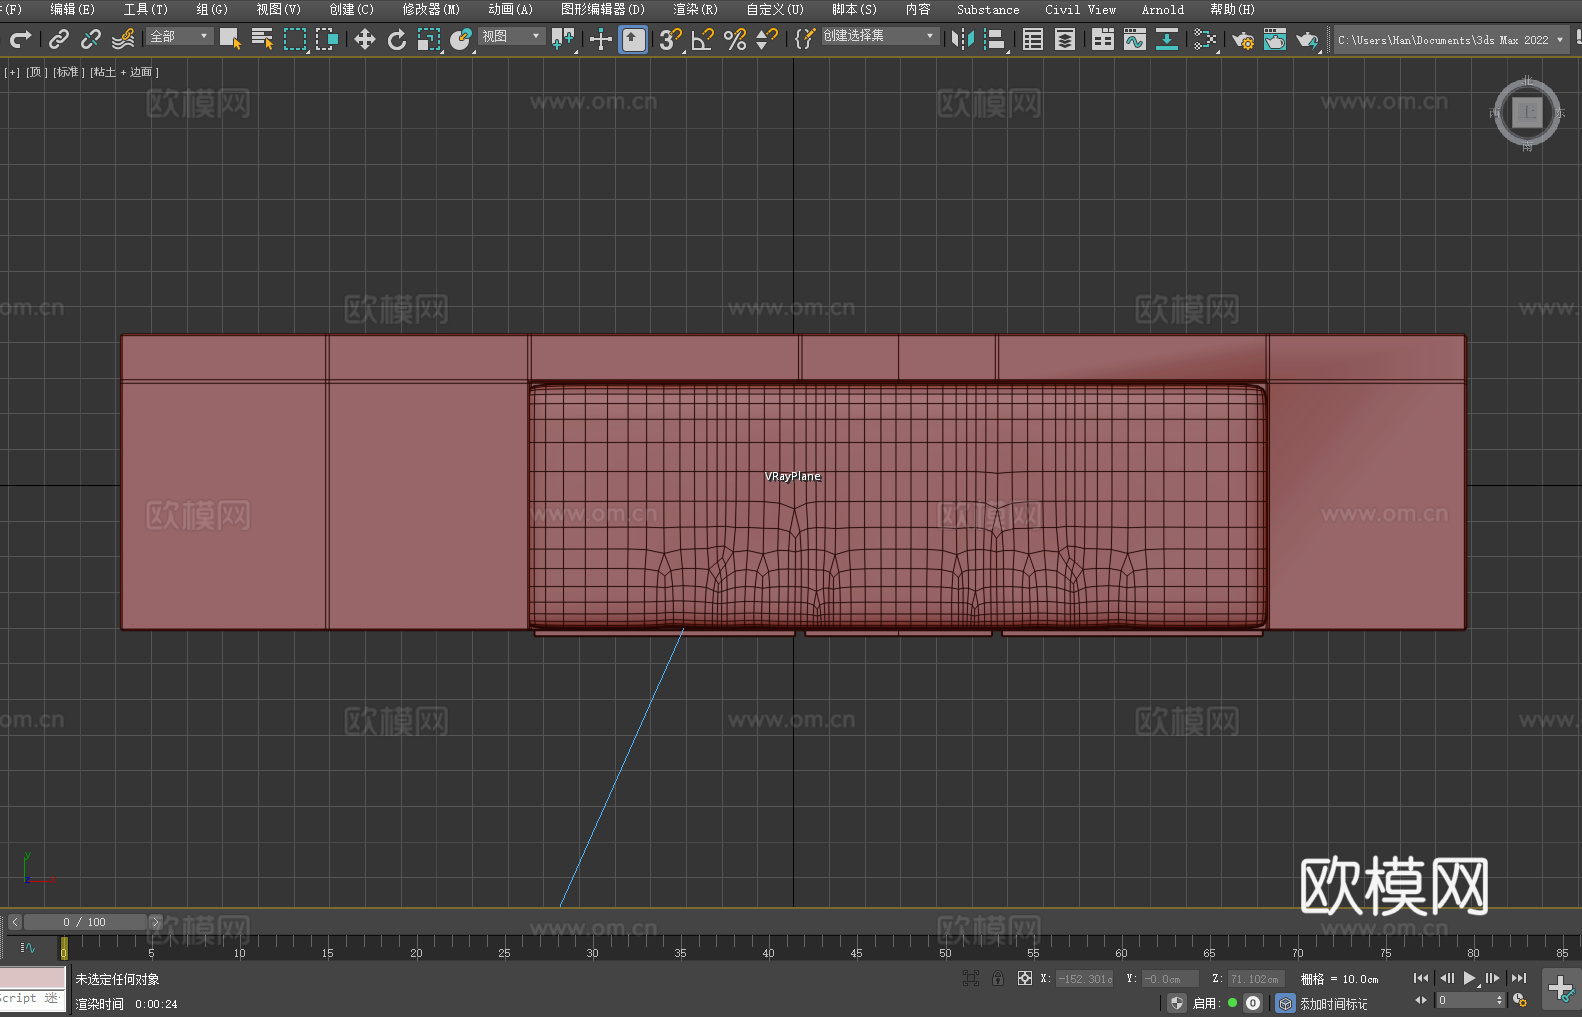The width and height of the screenshot is (1582, 1017).
Task: Show the Ribbon toggle icon
Action: [1103, 39]
